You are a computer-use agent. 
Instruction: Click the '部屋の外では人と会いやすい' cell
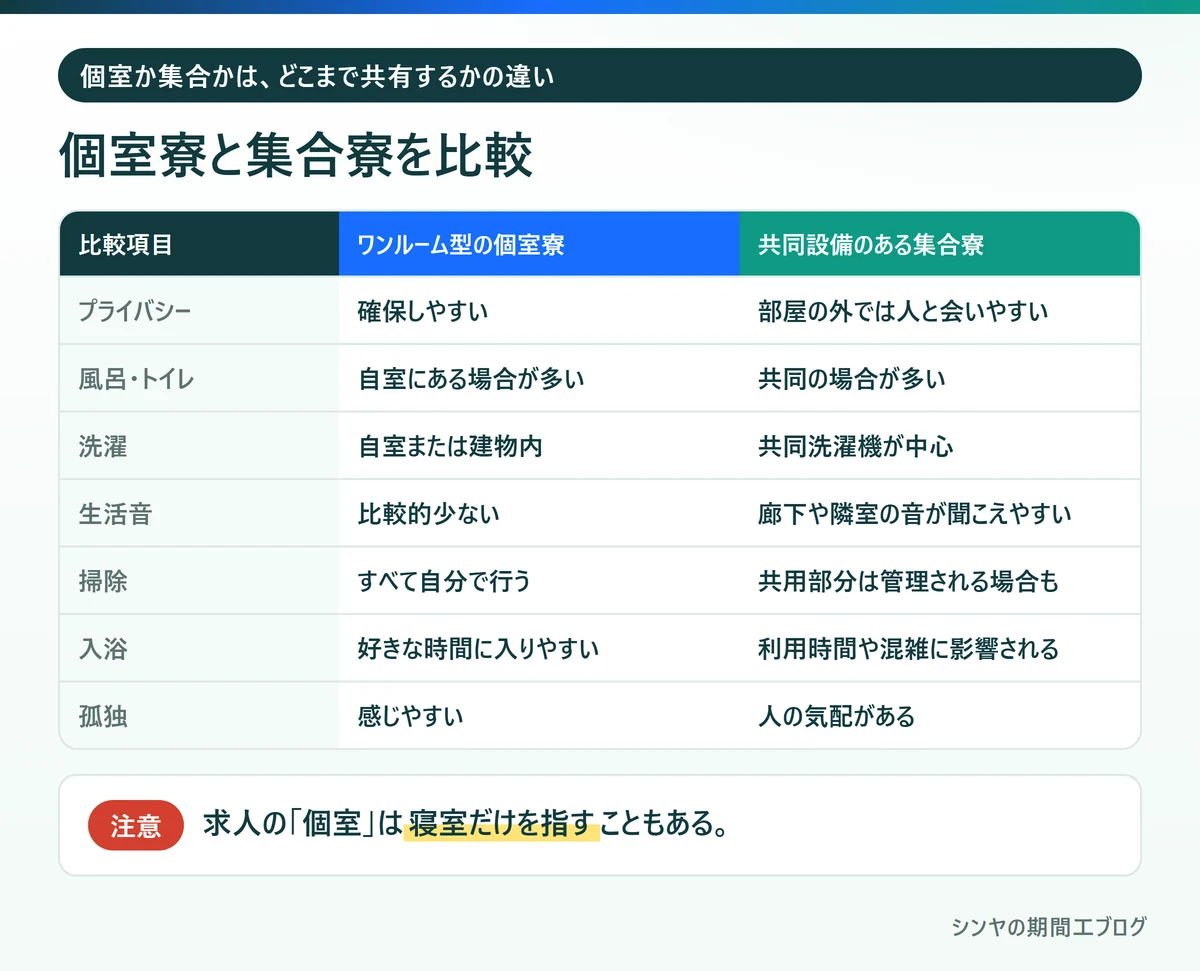pos(940,311)
